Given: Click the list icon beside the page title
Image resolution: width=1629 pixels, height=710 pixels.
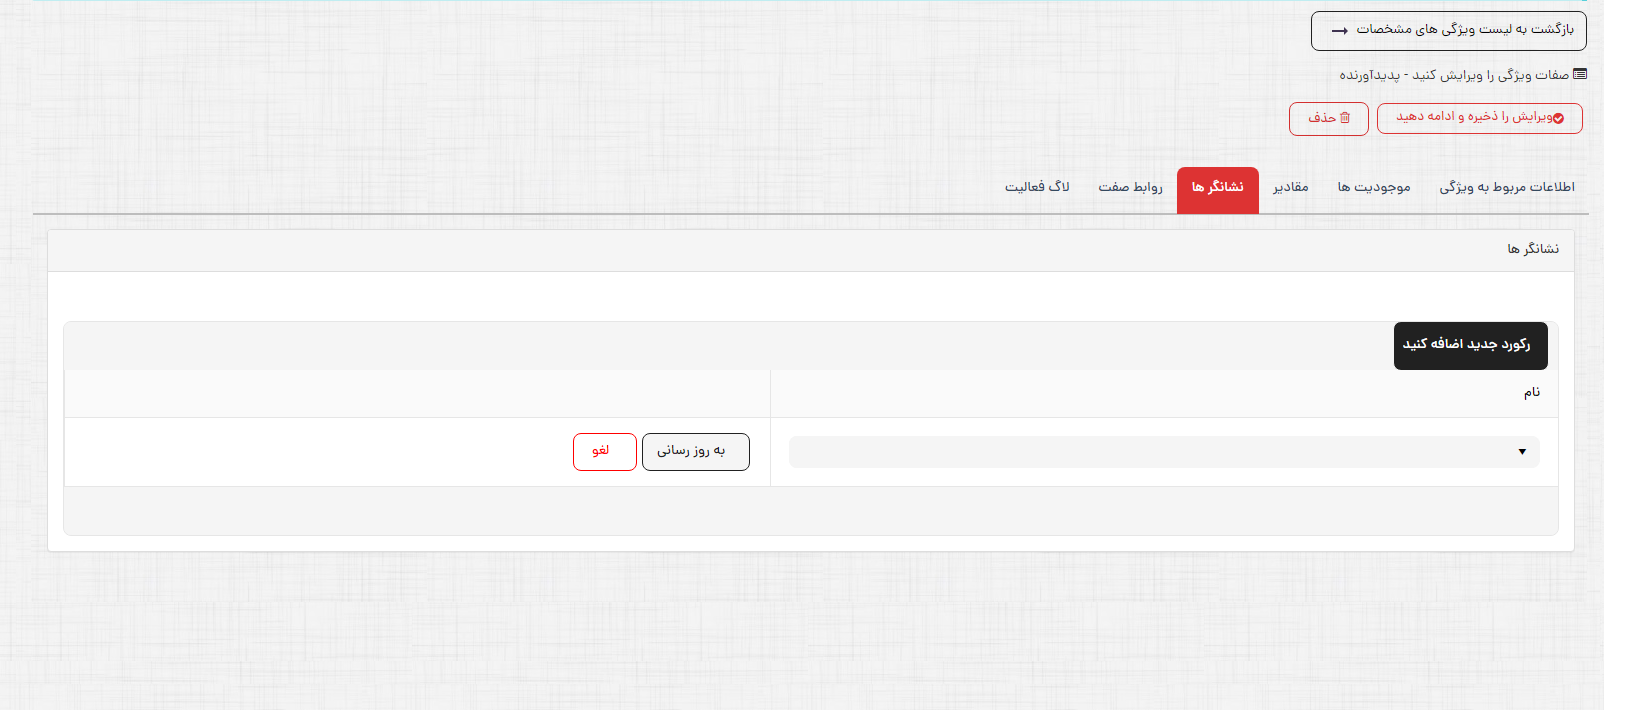Looking at the screenshot, I should (1580, 74).
